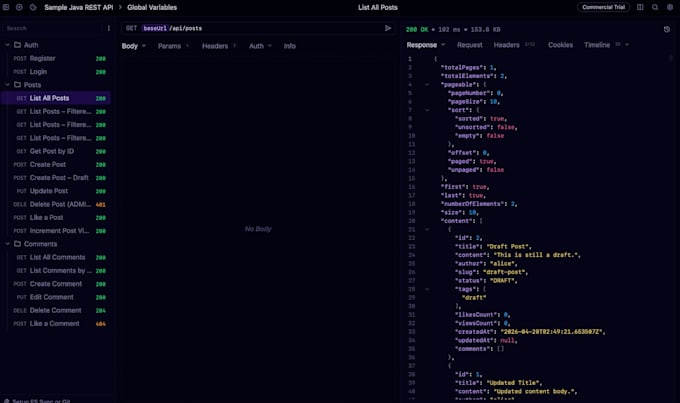Open response history clock icon
Screen dimensions: 680x403
point(667,29)
